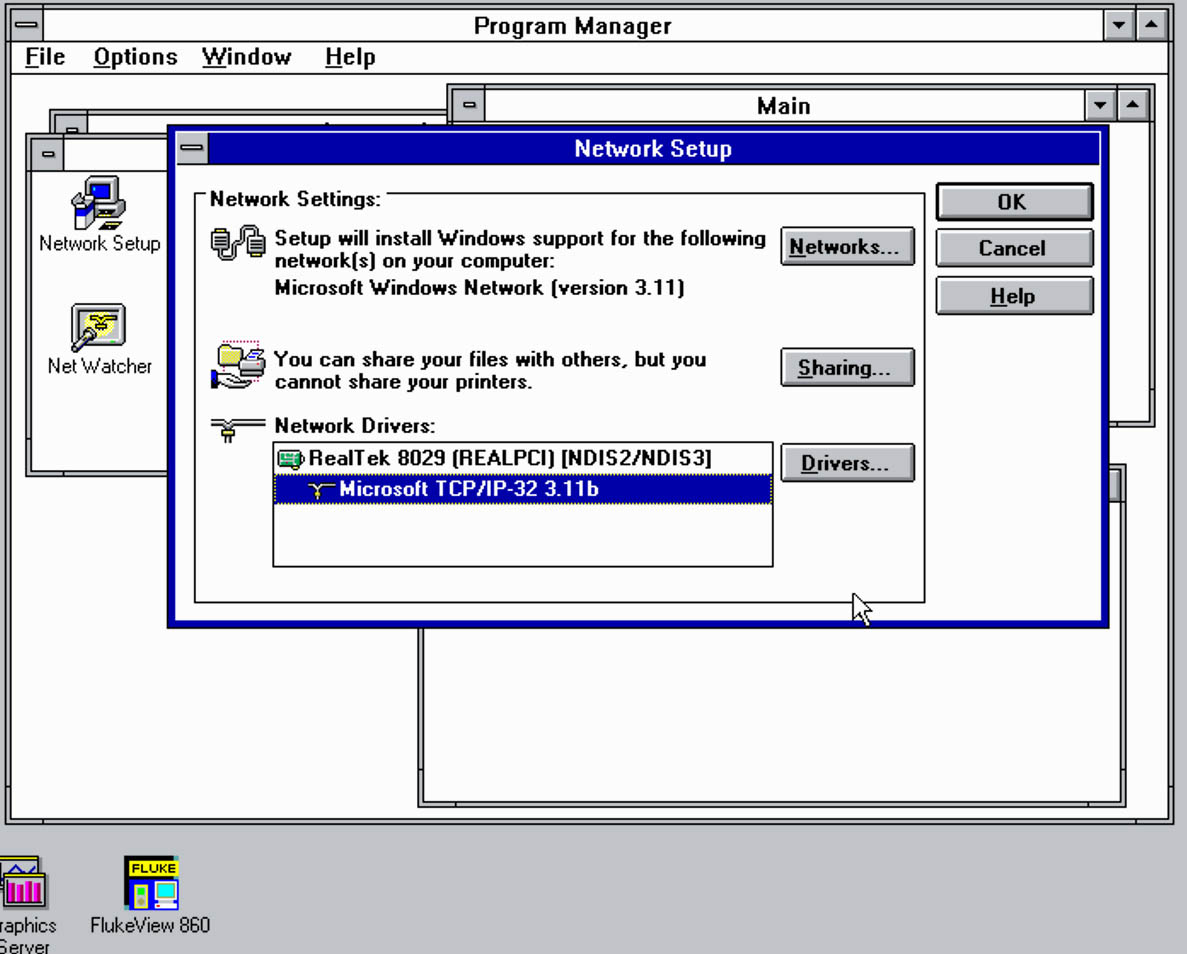Maximize the Program Manager window

[x=1151, y=25]
